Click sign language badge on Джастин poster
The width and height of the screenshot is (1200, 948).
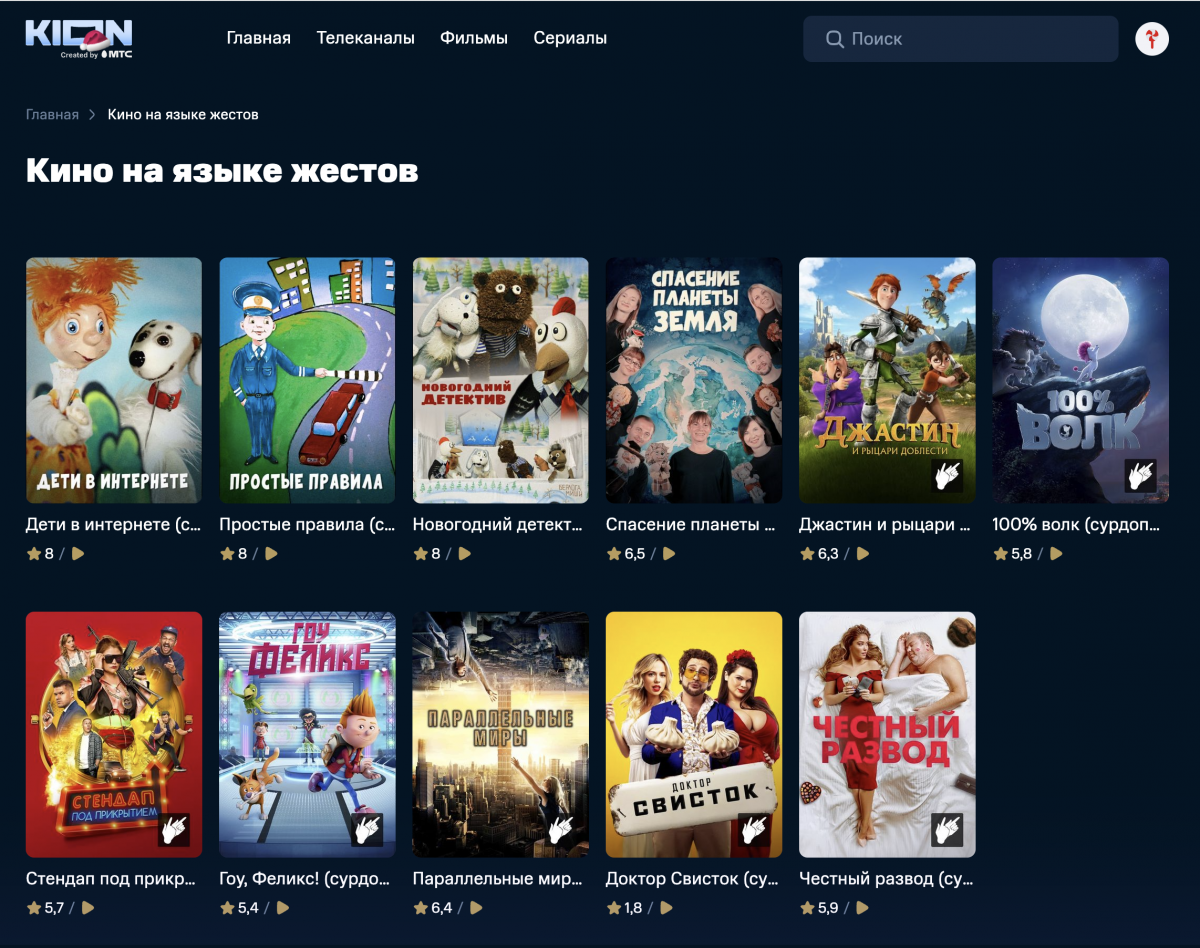point(946,475)
